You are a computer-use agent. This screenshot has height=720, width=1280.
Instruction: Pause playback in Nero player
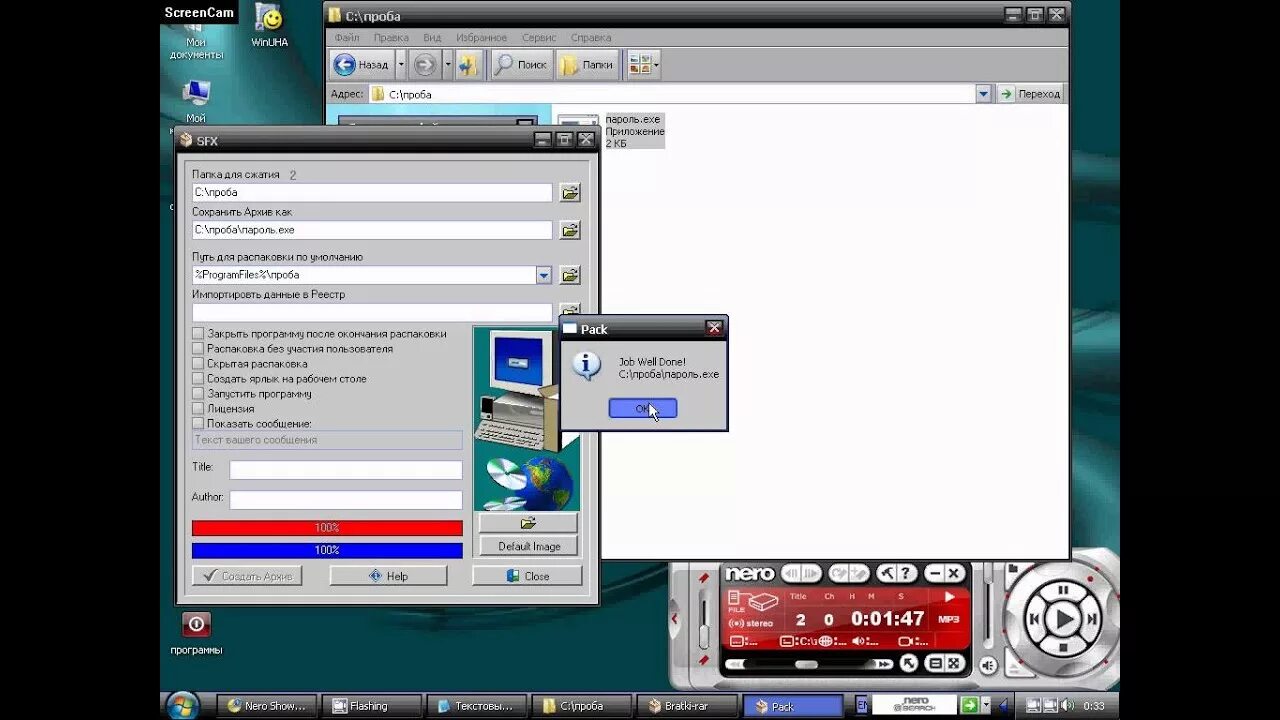[x=1064, y=590]
